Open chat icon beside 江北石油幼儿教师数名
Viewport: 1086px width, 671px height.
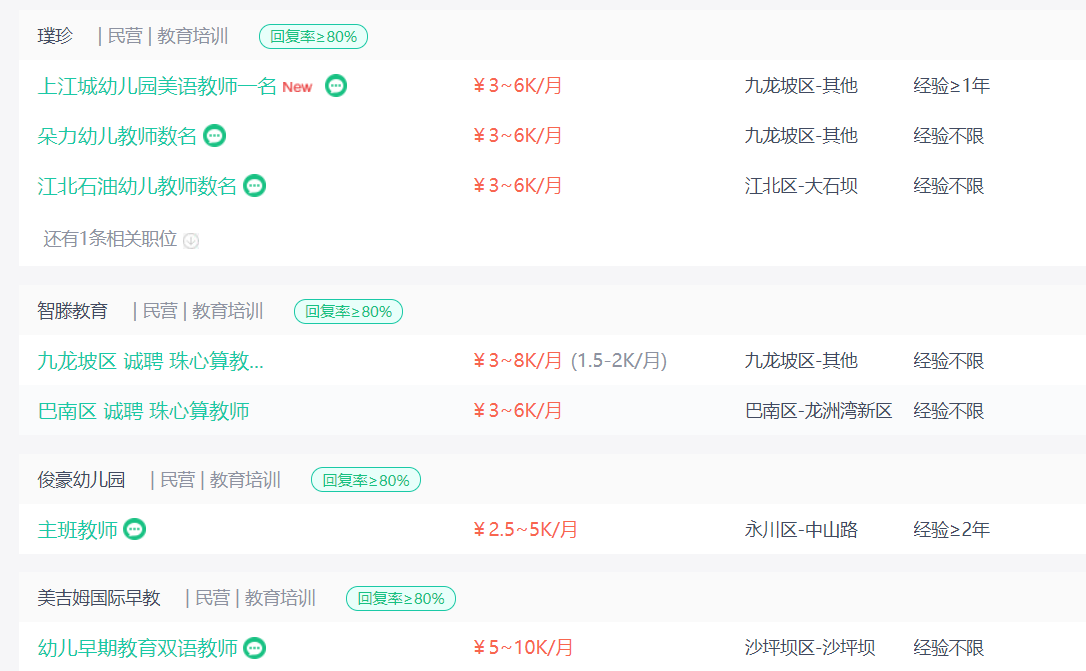pos(255,186)
